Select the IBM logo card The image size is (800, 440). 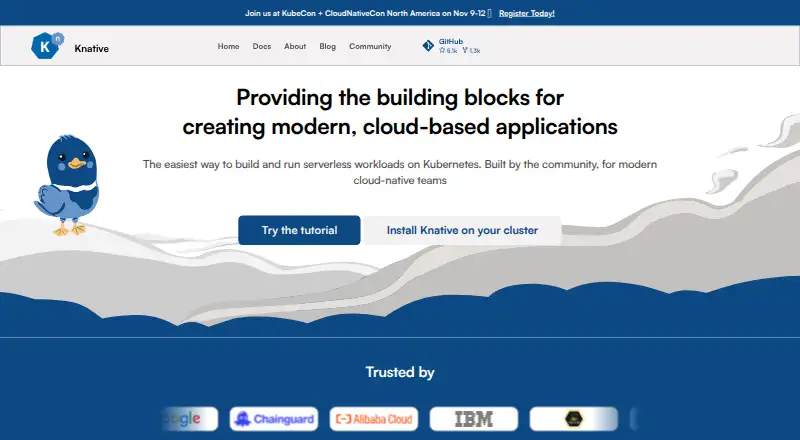pyautogui.click(x=474, y=419)
